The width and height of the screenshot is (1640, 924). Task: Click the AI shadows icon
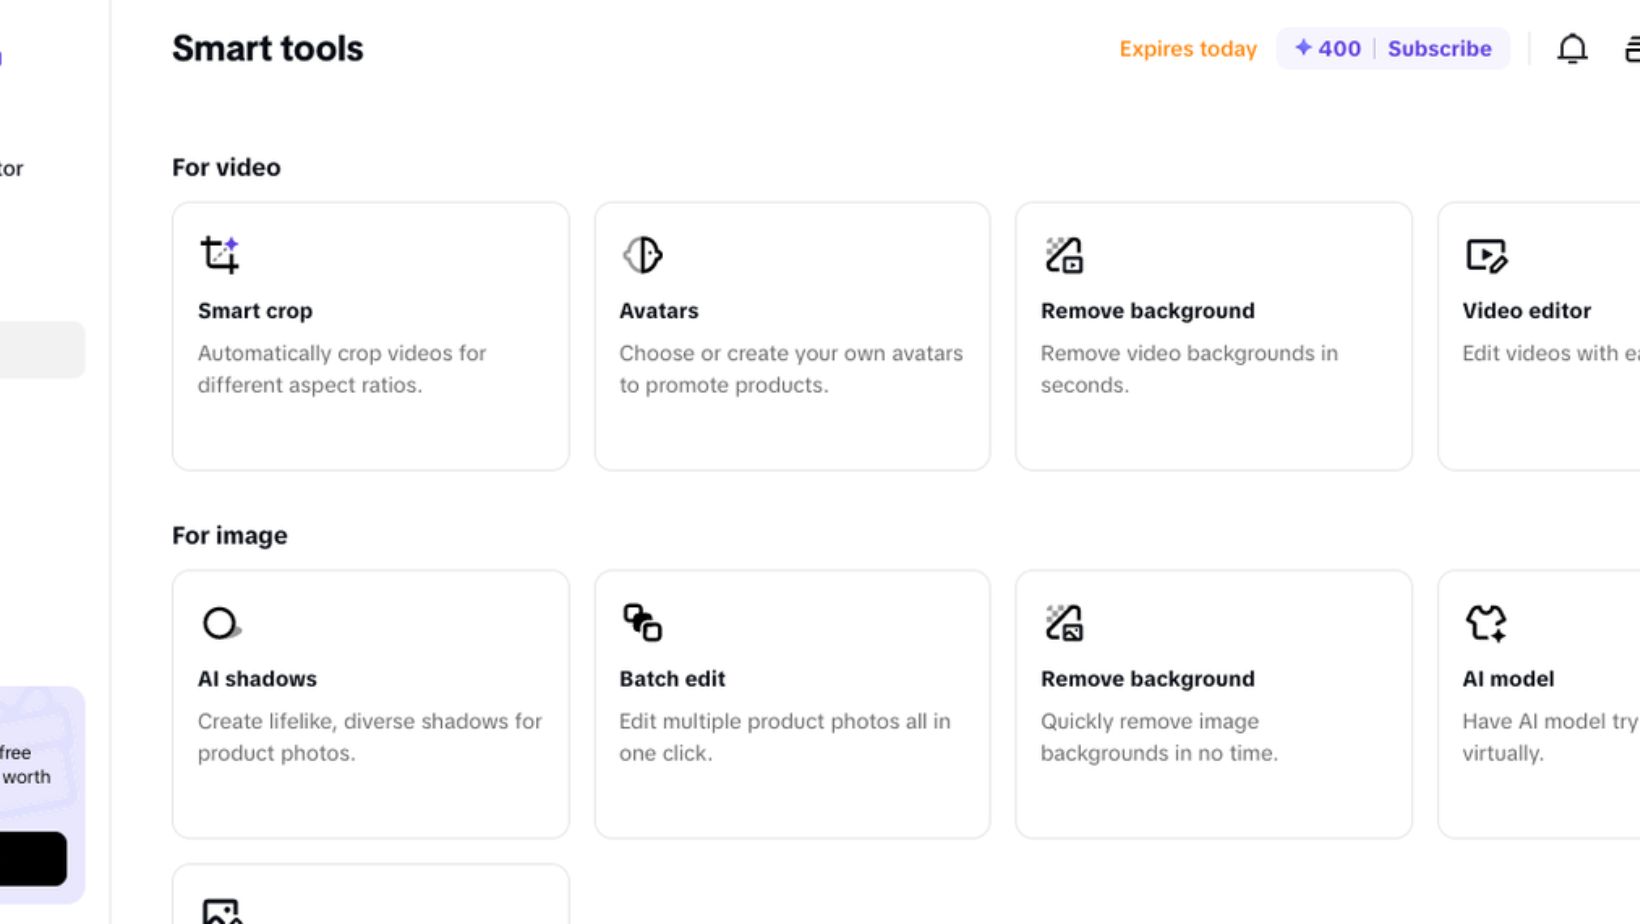pos(220,623)
